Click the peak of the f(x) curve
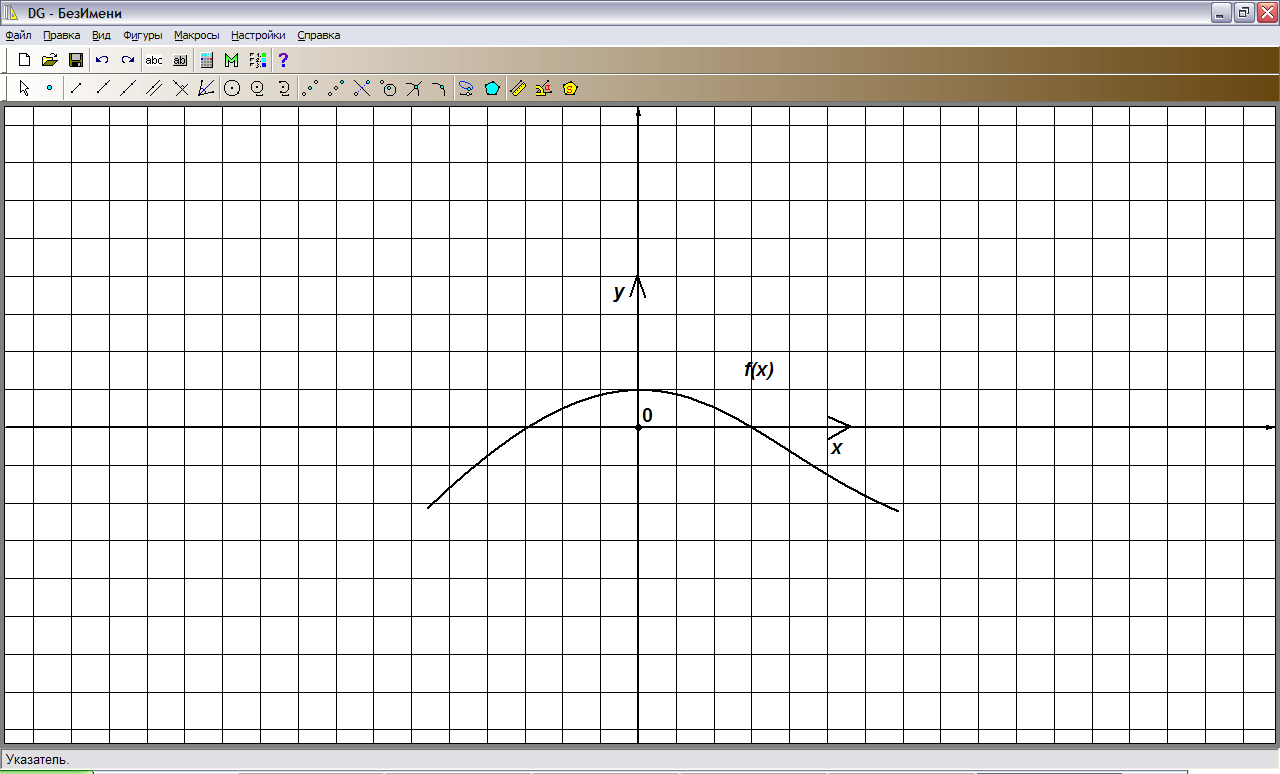Image resolution: width=1280 pixels, height=774 pixels. [x=638, y=390]
